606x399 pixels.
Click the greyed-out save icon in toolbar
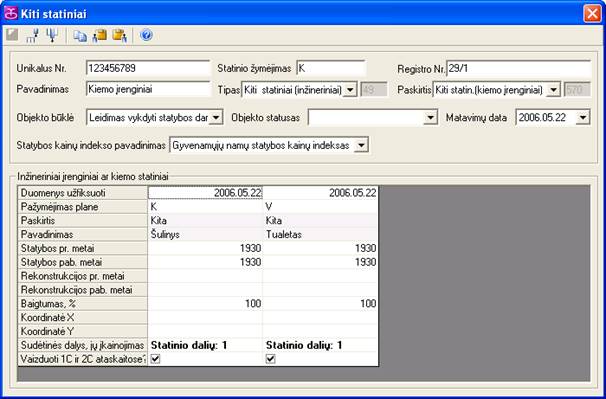click(12, 35)
